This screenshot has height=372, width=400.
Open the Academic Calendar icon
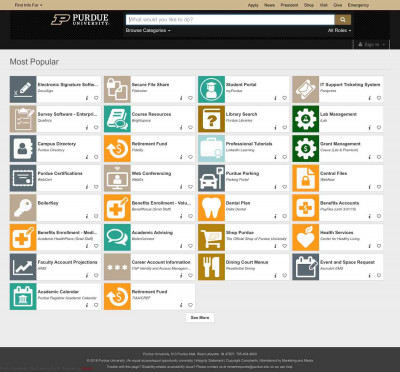click(23, 297)
